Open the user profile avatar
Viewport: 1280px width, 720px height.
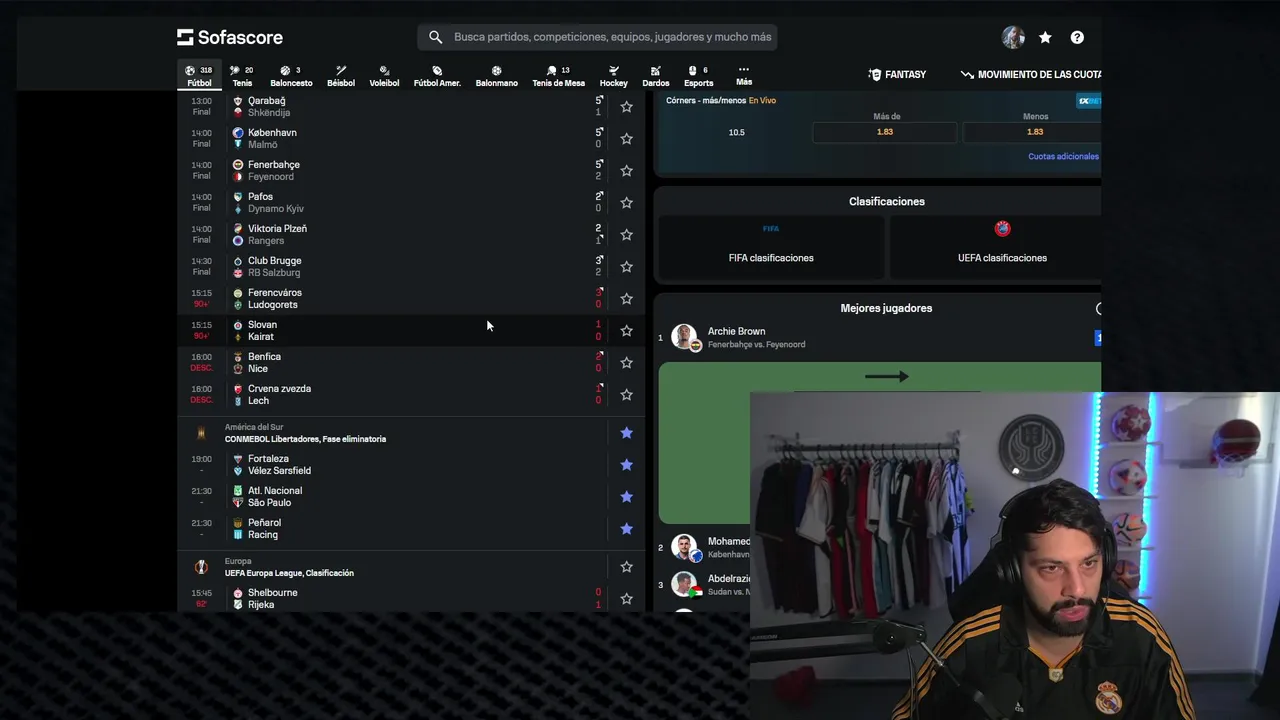1013,37
